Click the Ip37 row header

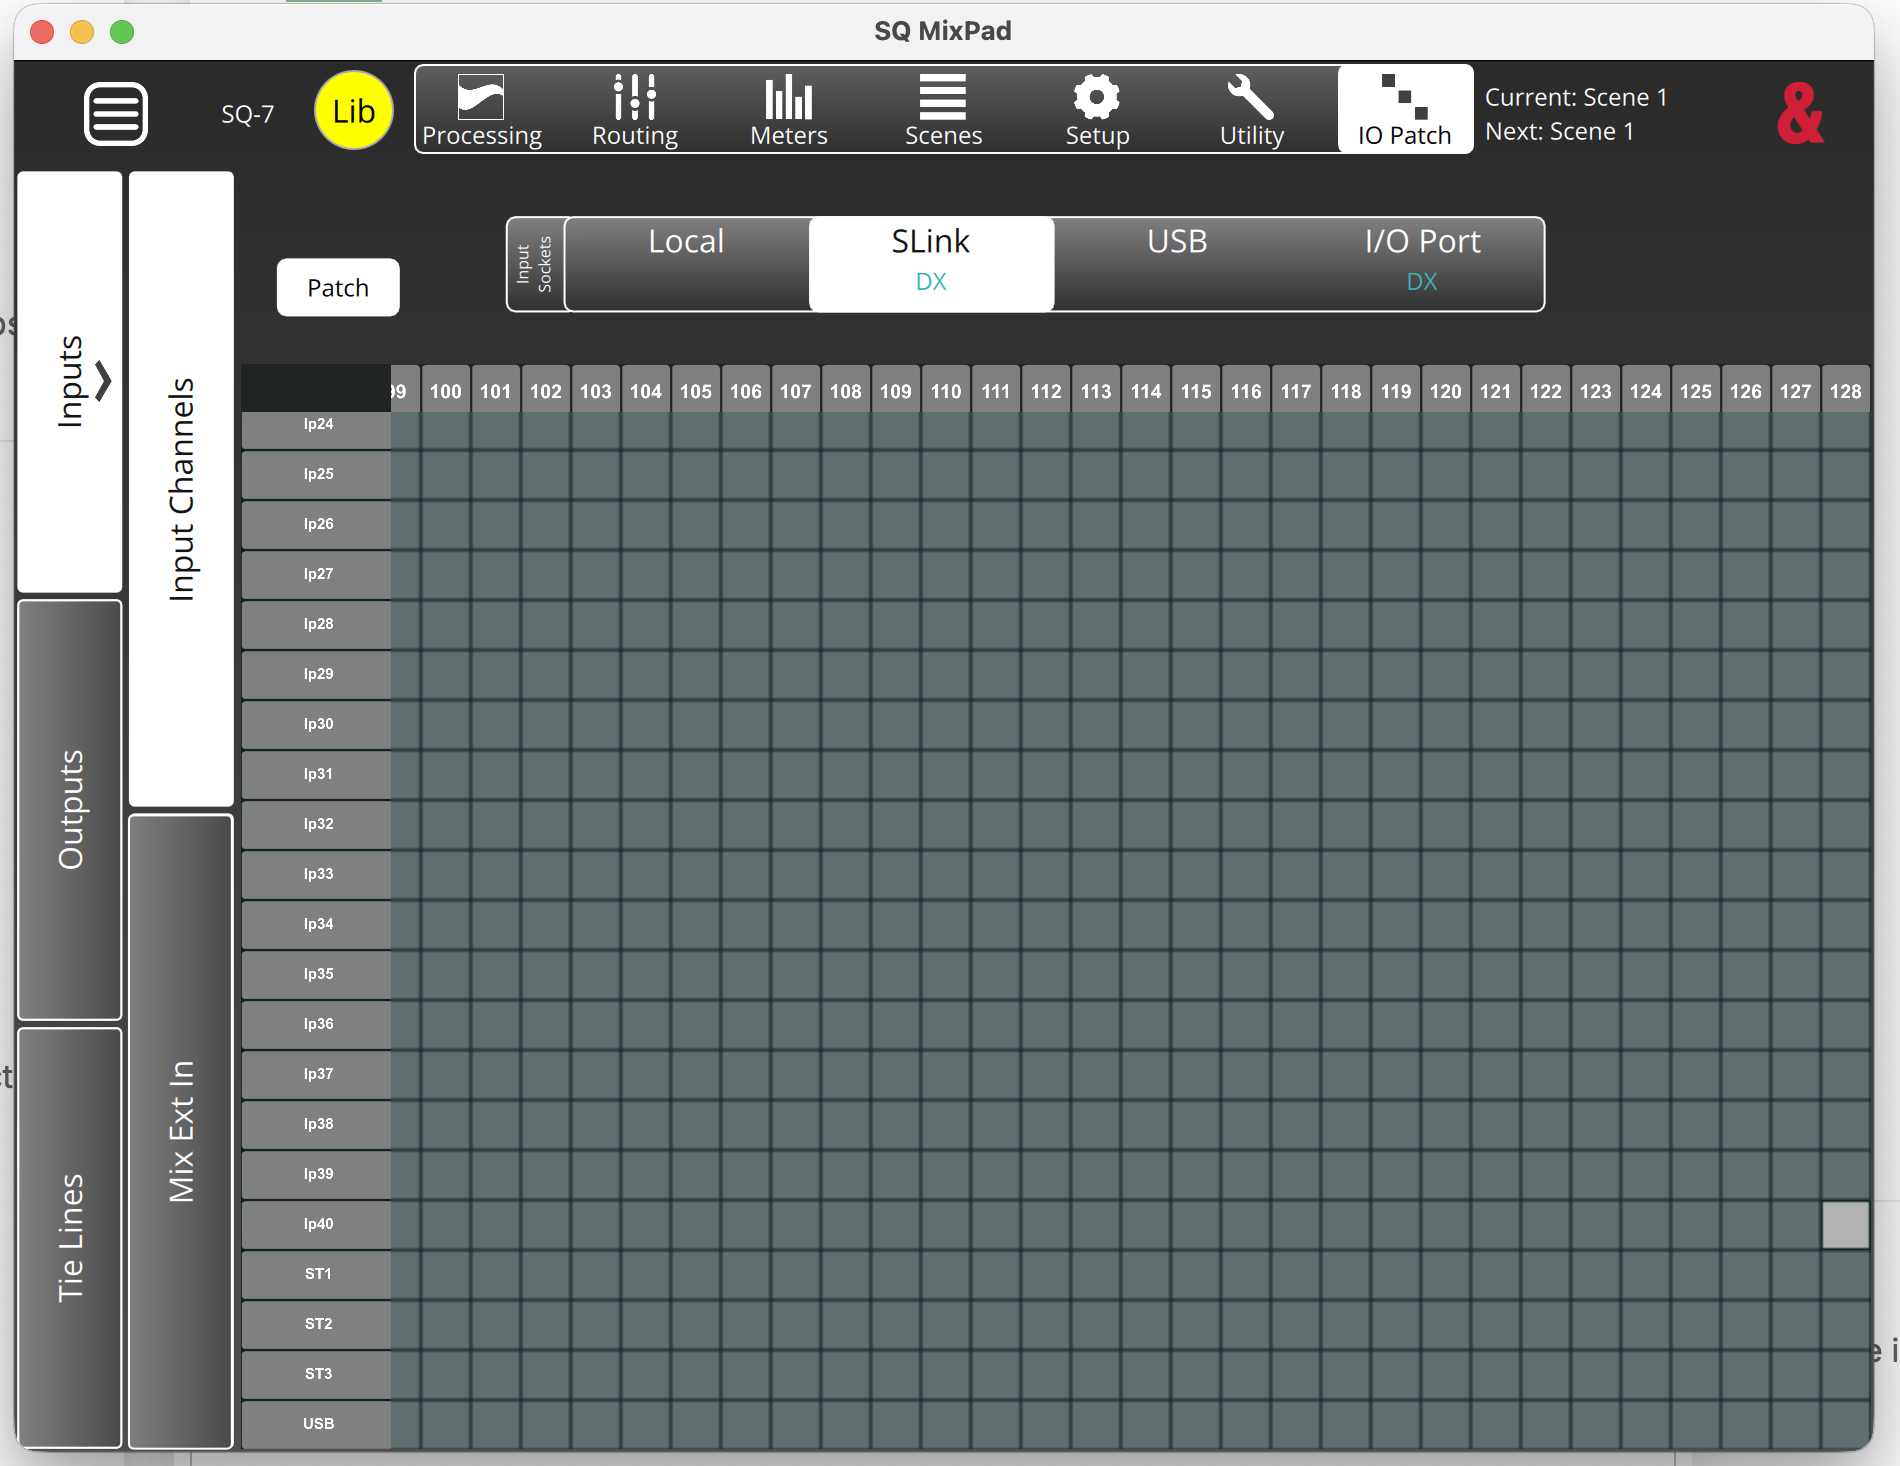316,1075
